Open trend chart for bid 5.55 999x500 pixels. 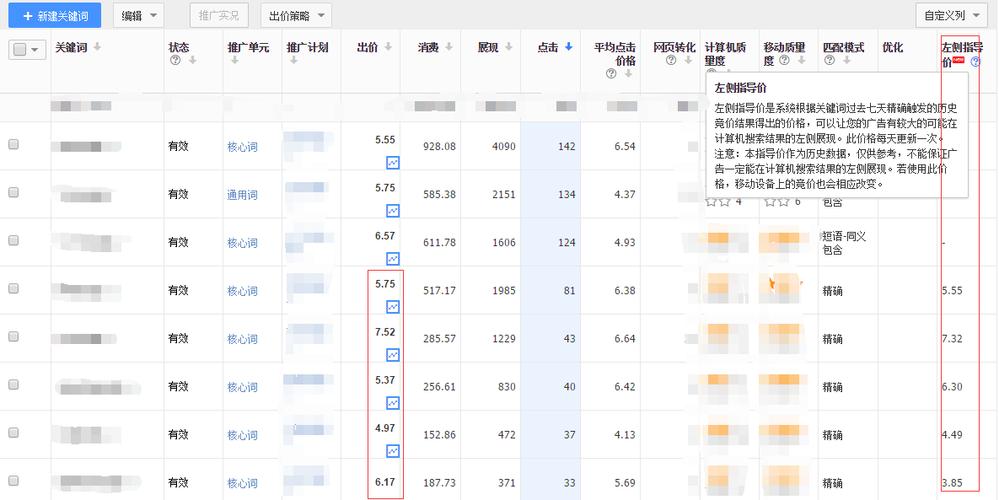[x=392, y=163]
